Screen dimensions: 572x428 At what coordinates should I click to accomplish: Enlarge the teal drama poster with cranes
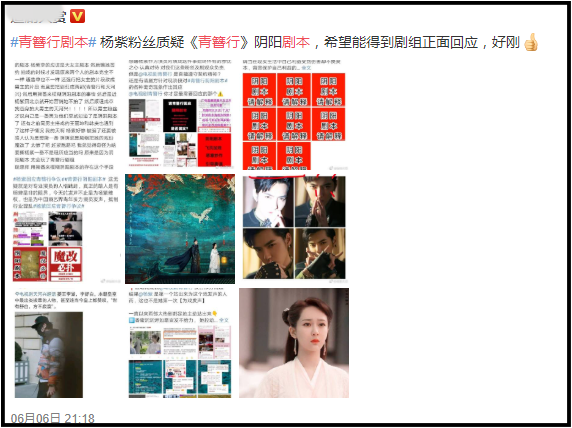(x=180, y=229)
